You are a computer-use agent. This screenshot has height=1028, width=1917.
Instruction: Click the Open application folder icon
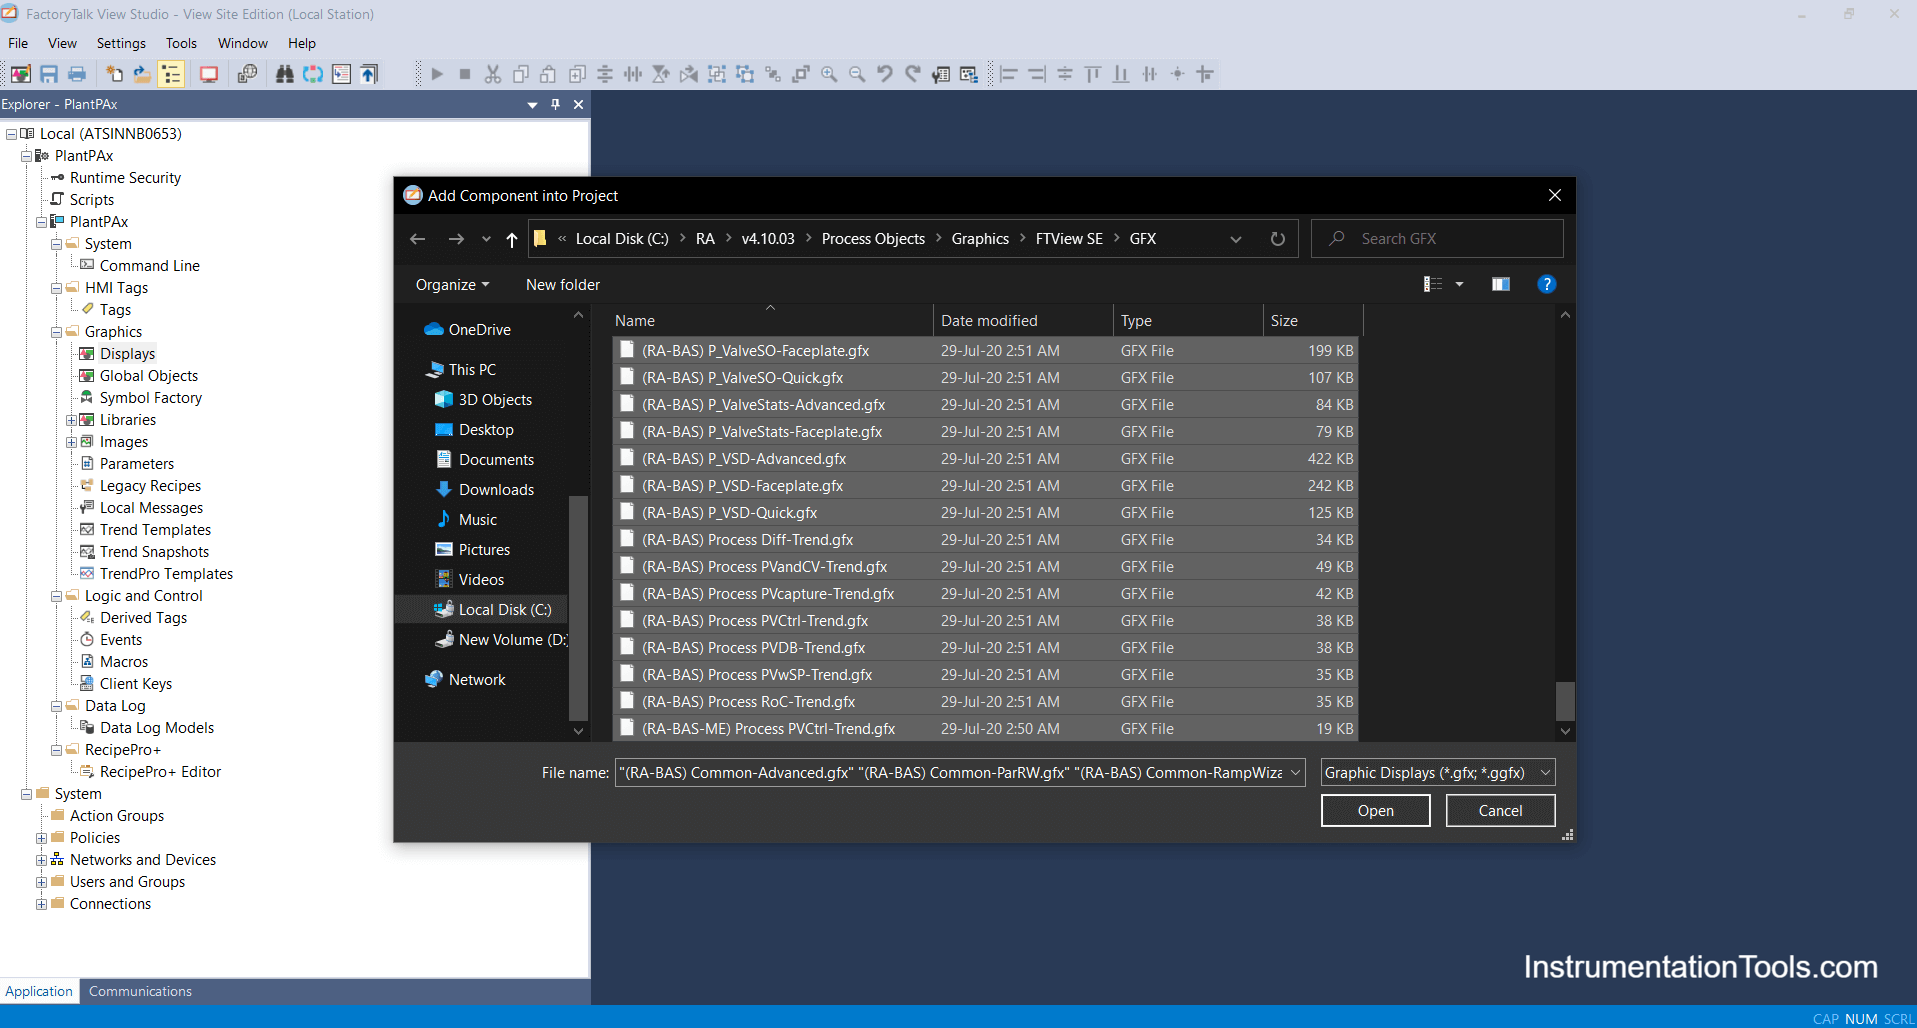(x=142, y=74)
